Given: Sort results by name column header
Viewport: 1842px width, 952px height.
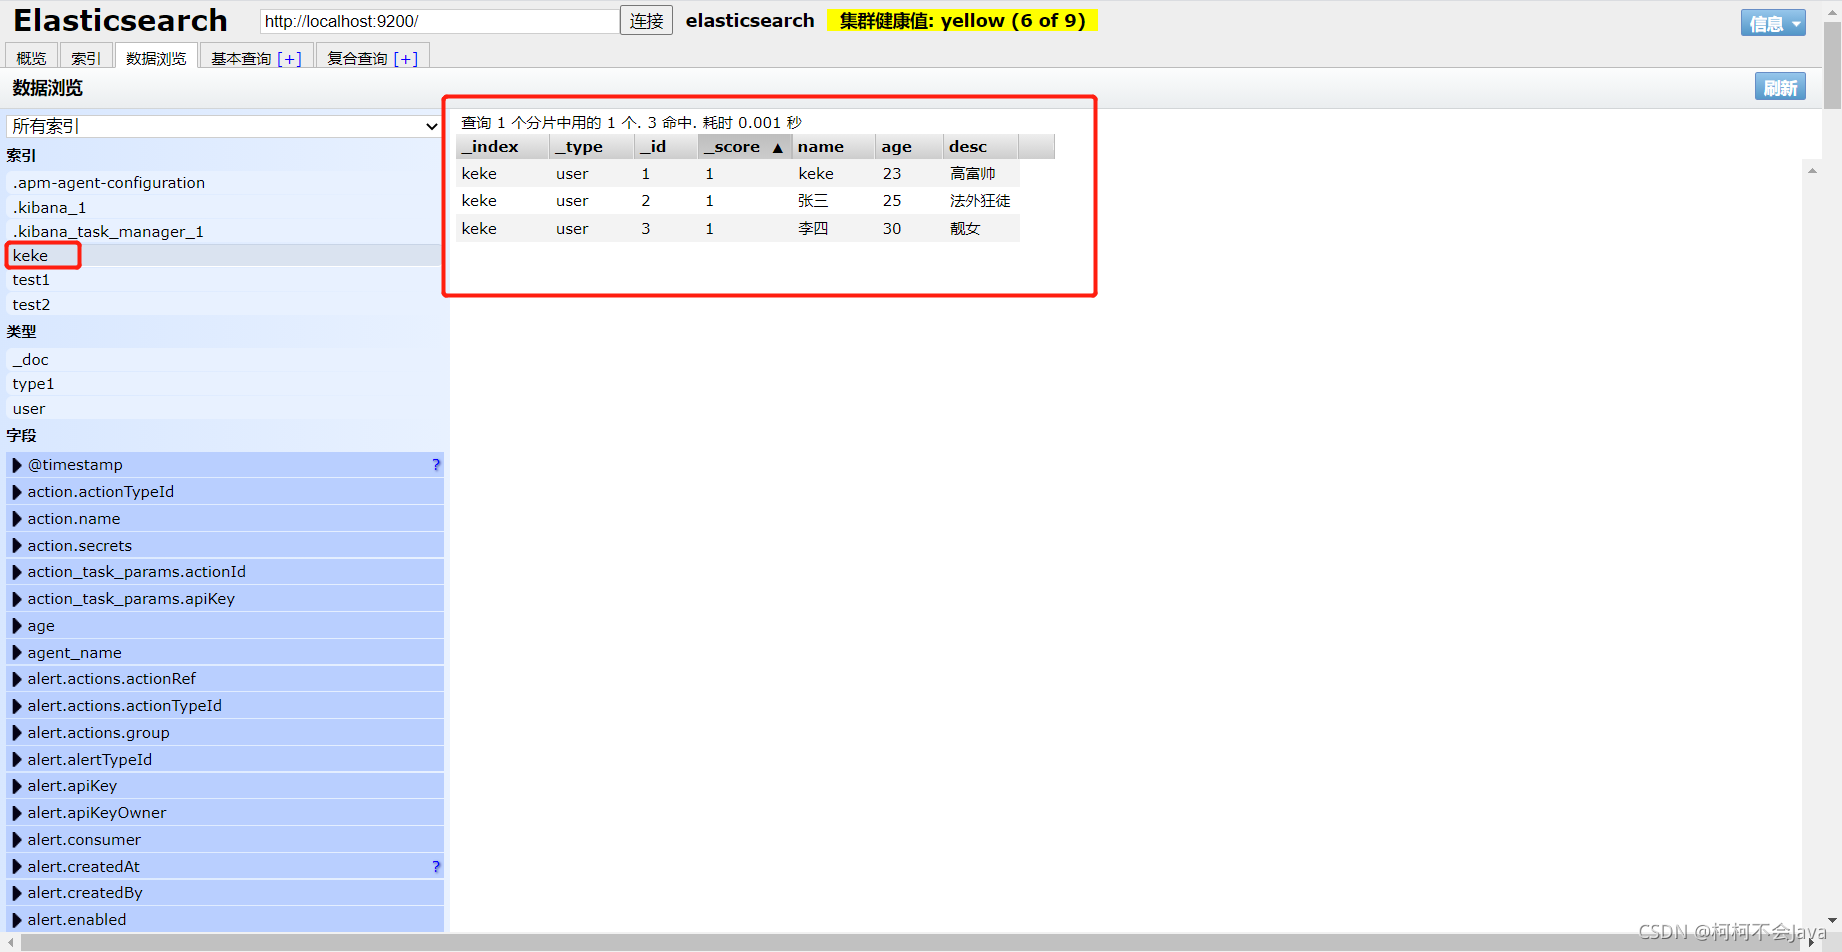Looking at the screenshot, I should pyautogui.click(x=834, y=147).
